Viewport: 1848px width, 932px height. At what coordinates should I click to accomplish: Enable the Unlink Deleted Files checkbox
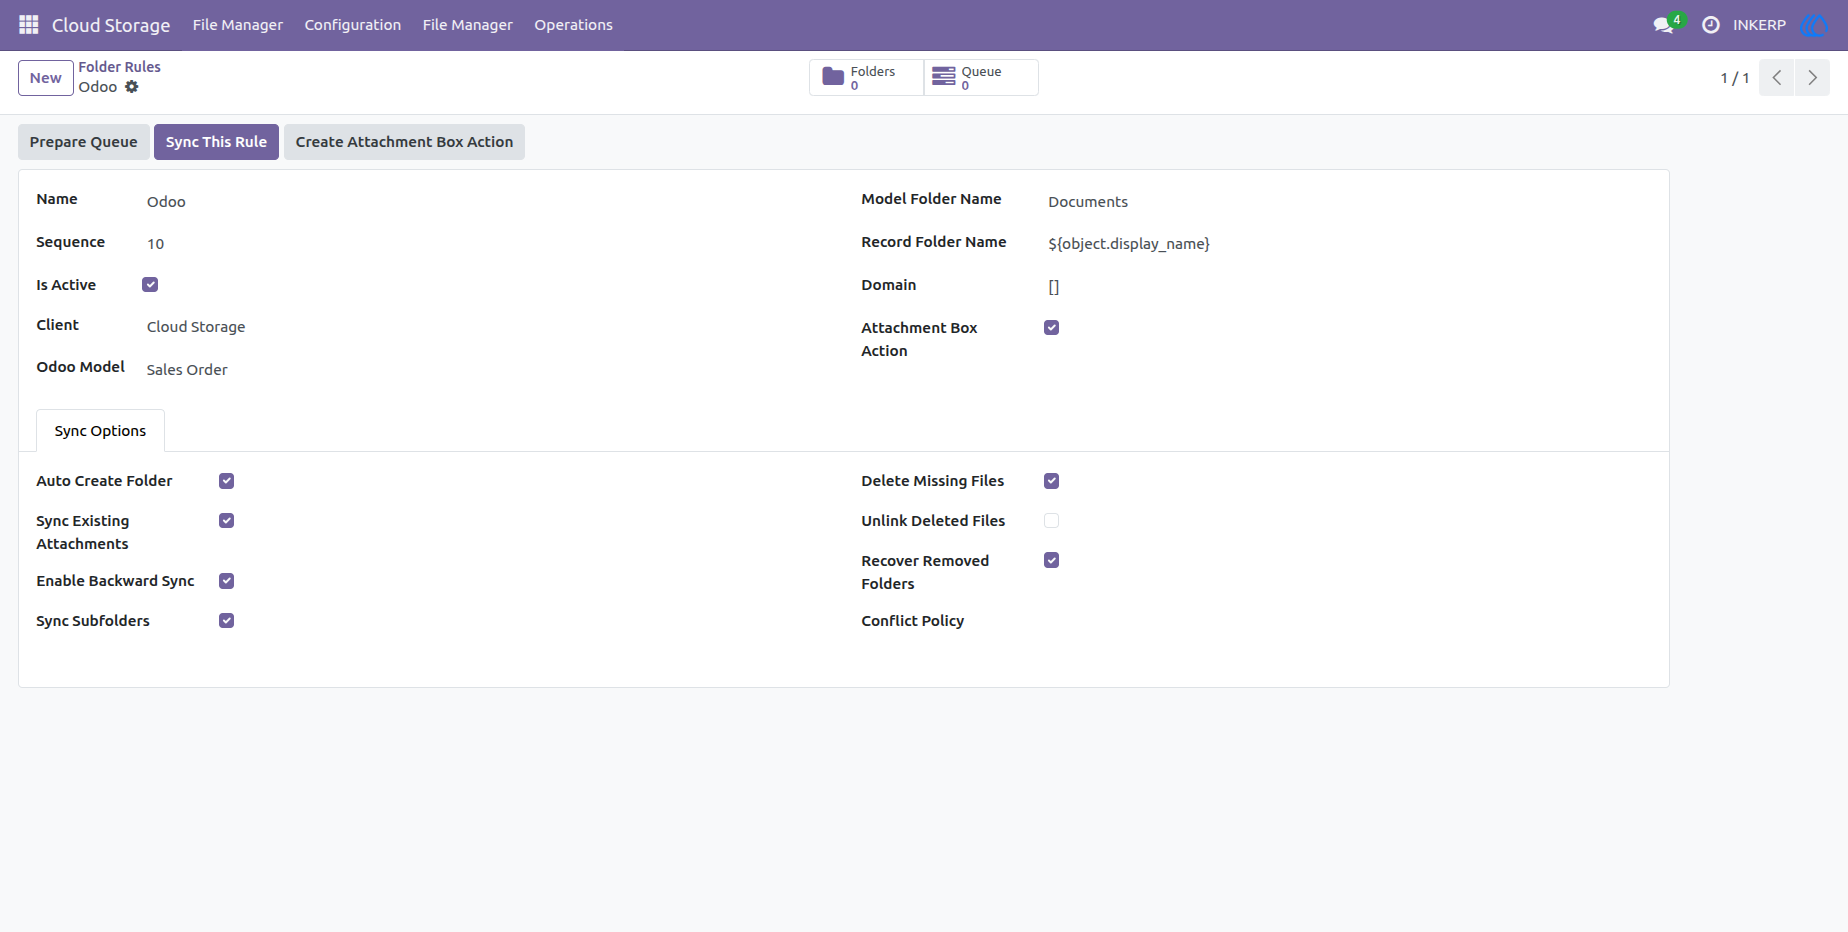click(x=1051, y=521)
